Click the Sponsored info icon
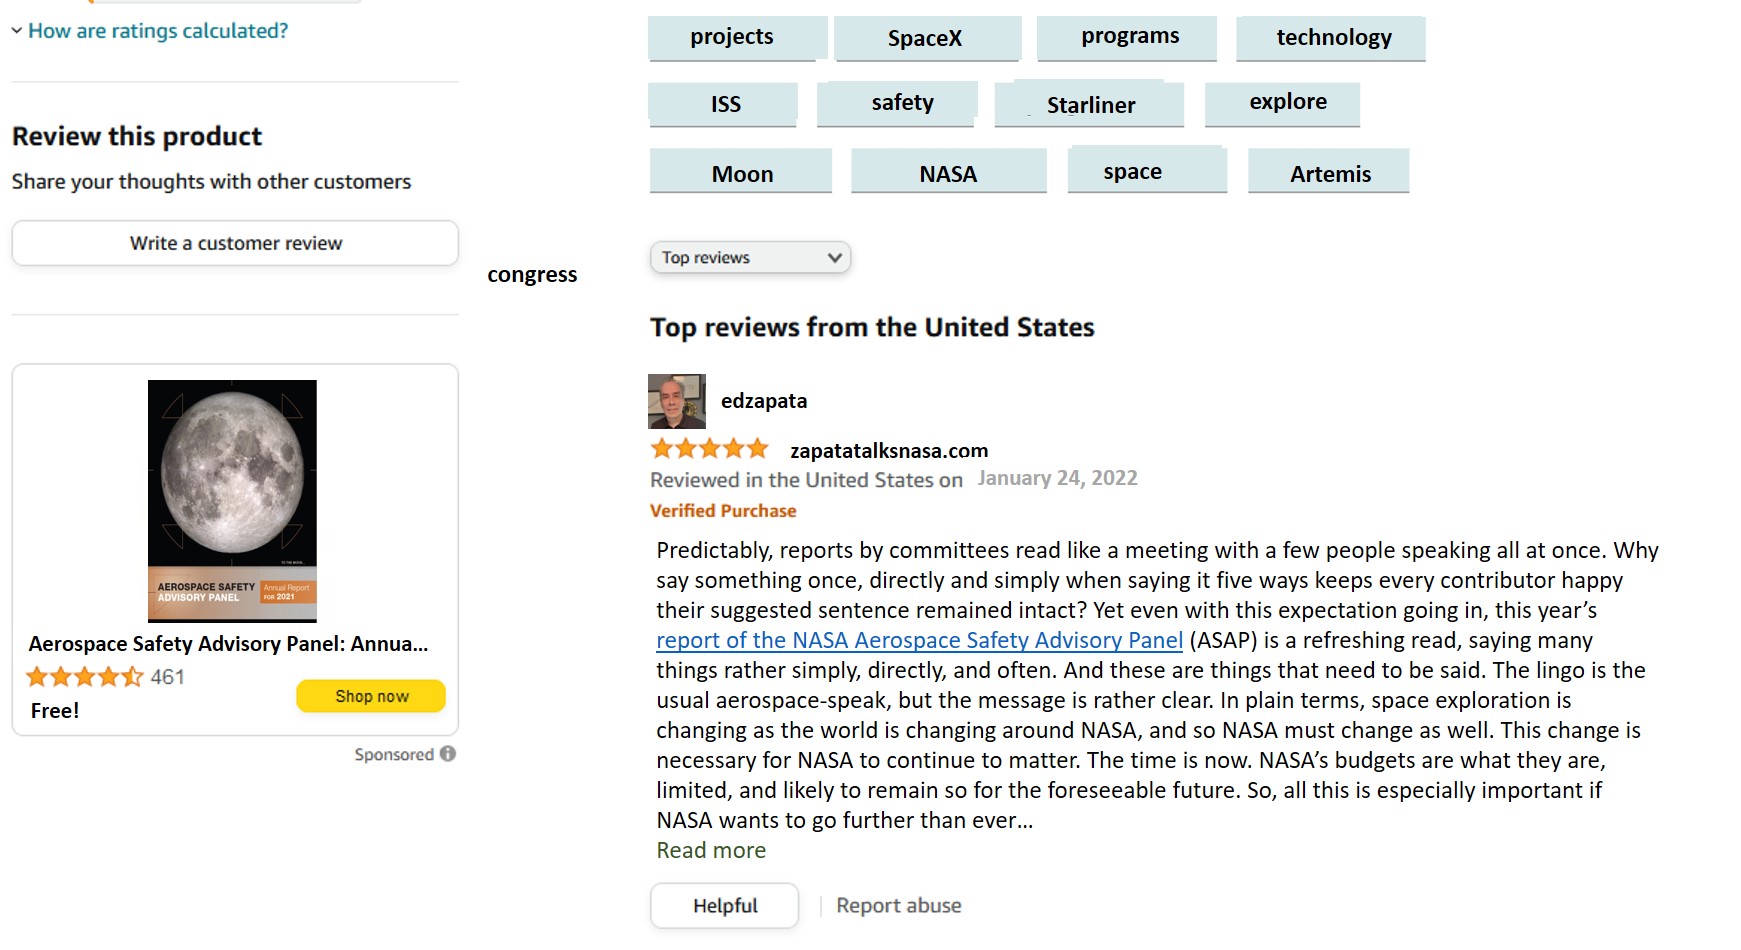1741x950 pixels. 448,754
